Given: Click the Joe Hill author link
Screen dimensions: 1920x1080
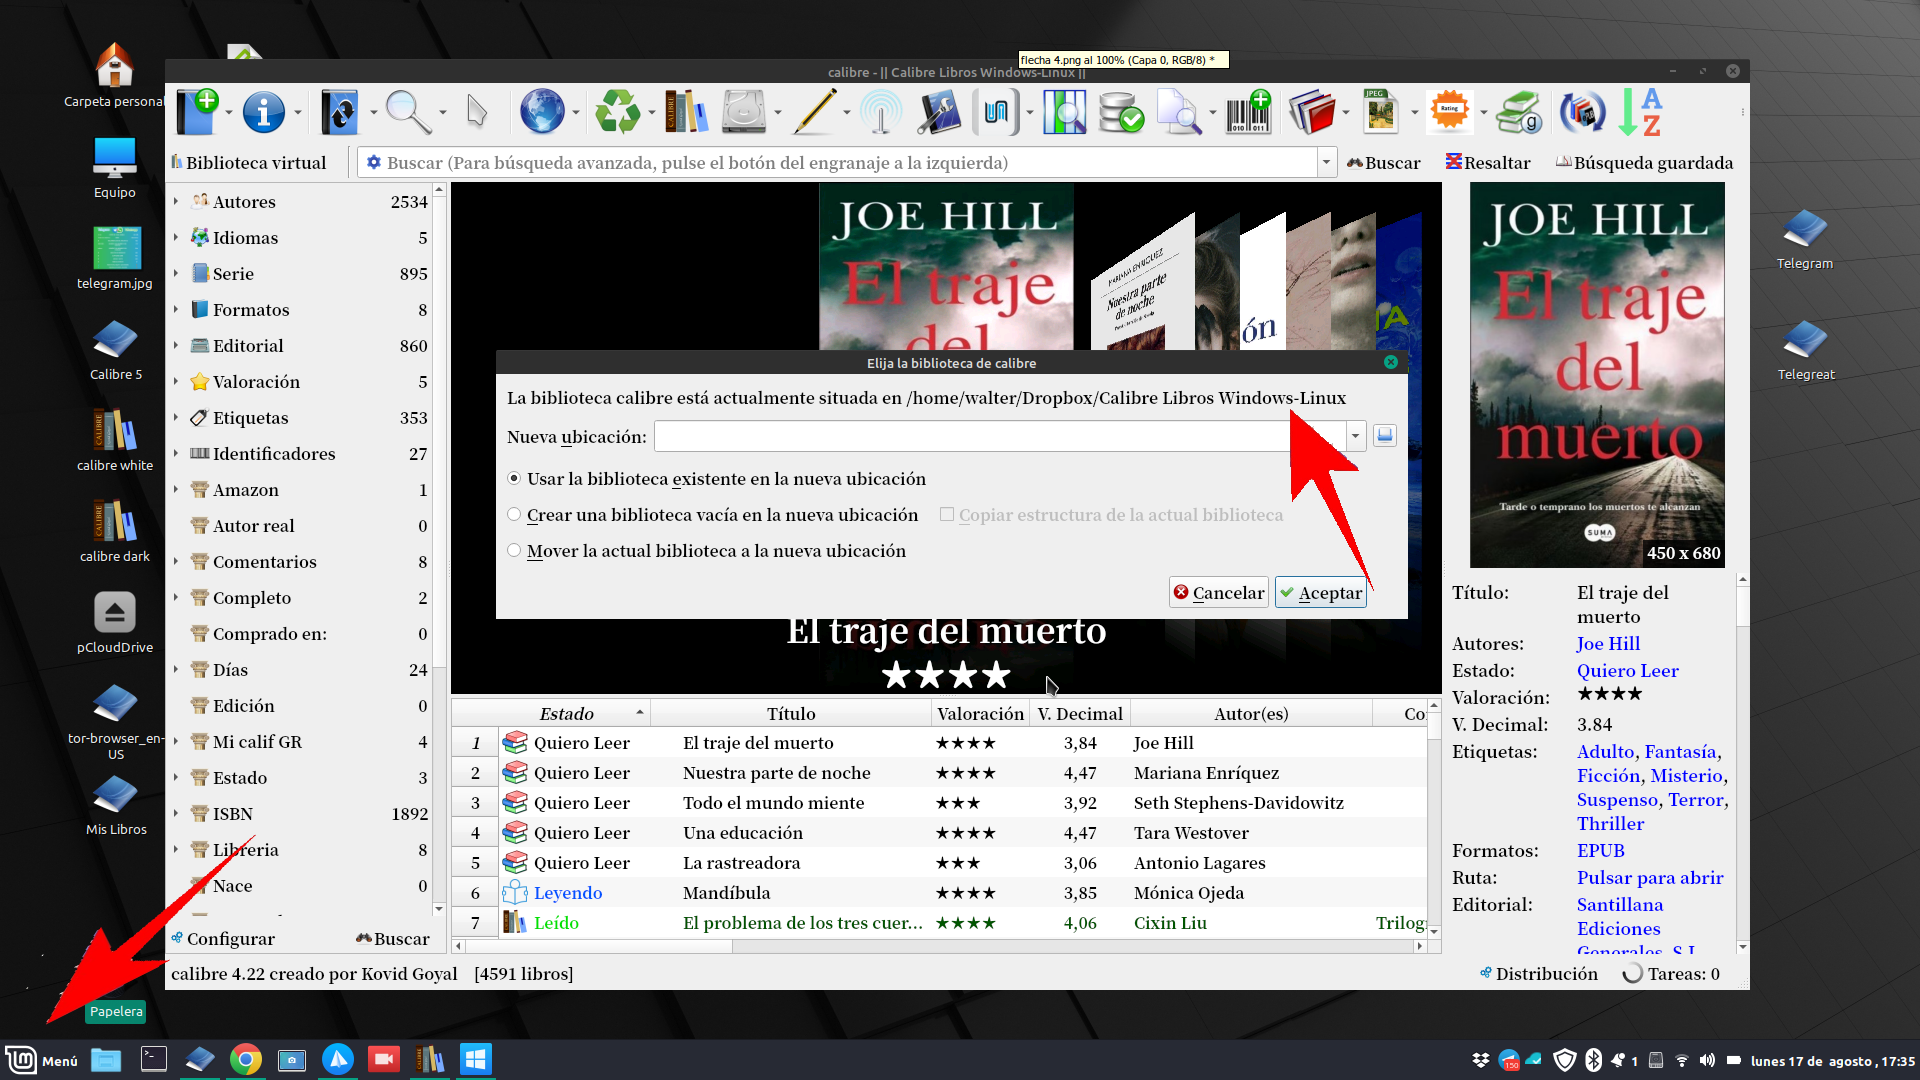Looking at the screenshot, I should tap(1608, 644).
